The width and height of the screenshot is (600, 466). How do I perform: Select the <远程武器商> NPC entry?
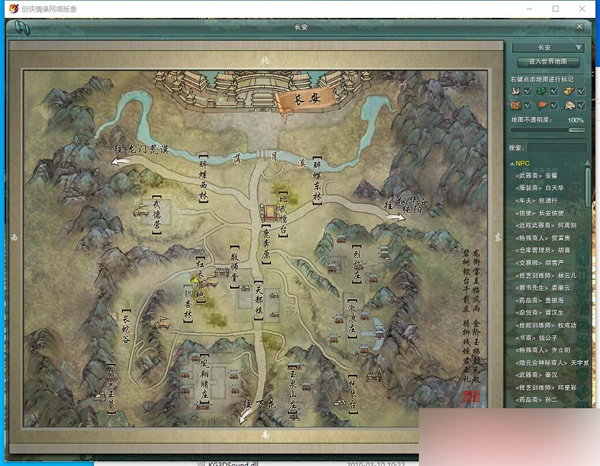546,225
